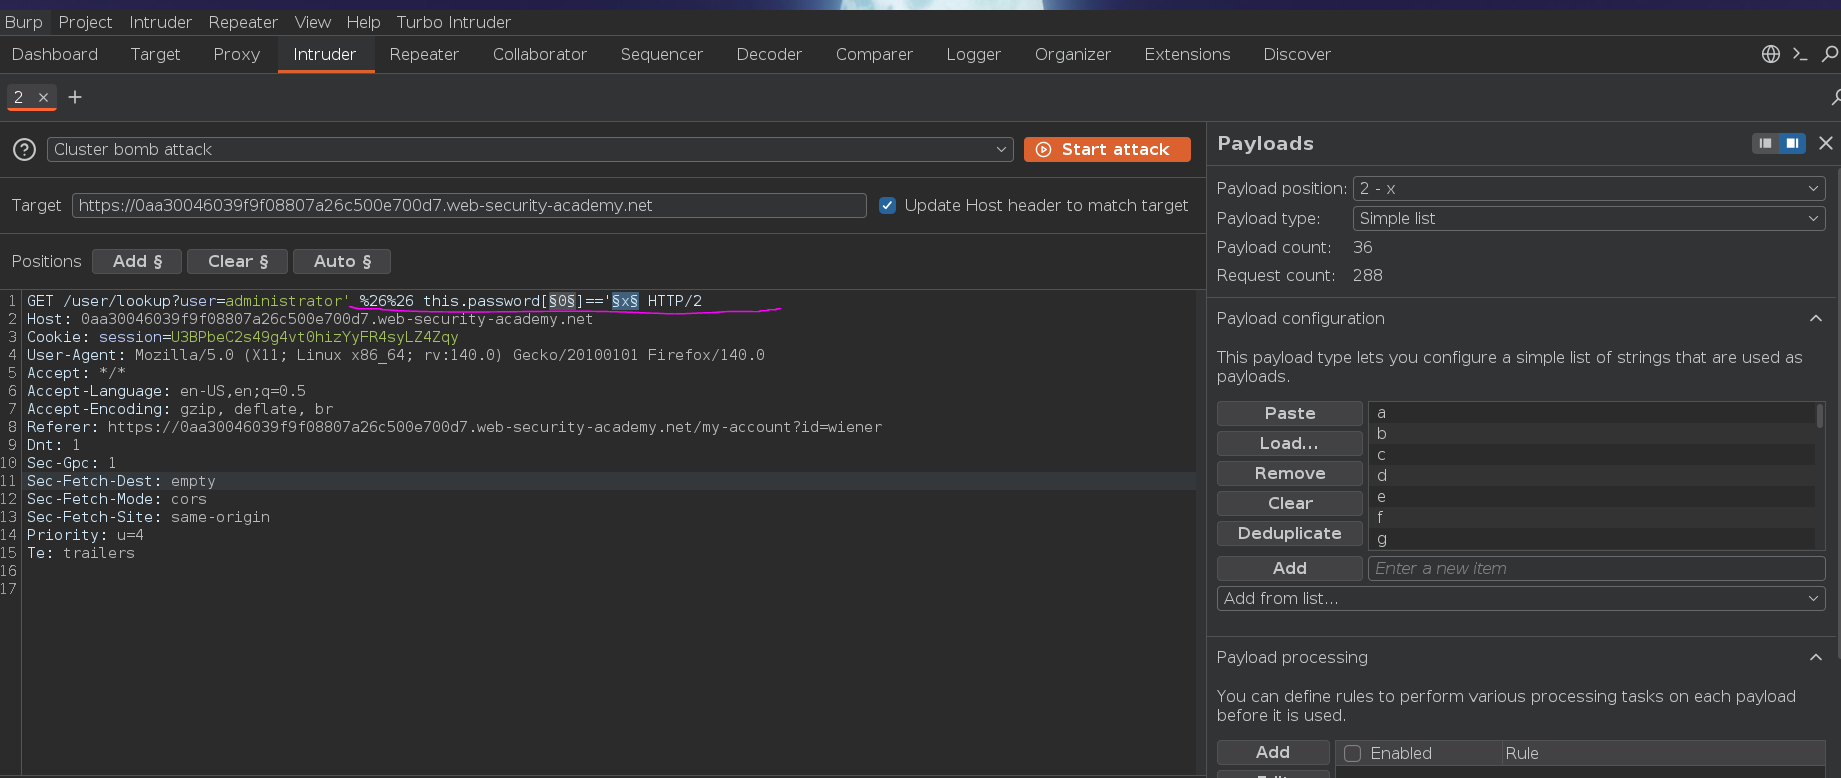The width and height of the screenshot is (1841, 778).
Task: Click the User-Agent header line
Action: (x=396, y=355)
